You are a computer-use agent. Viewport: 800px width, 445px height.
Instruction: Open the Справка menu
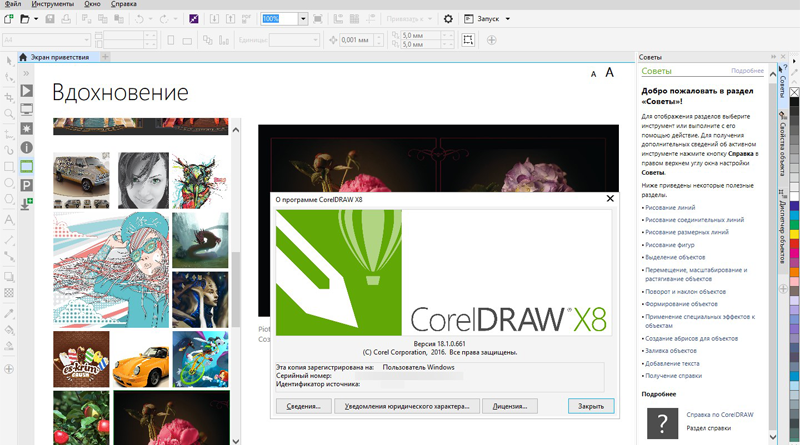pos(123,4)
